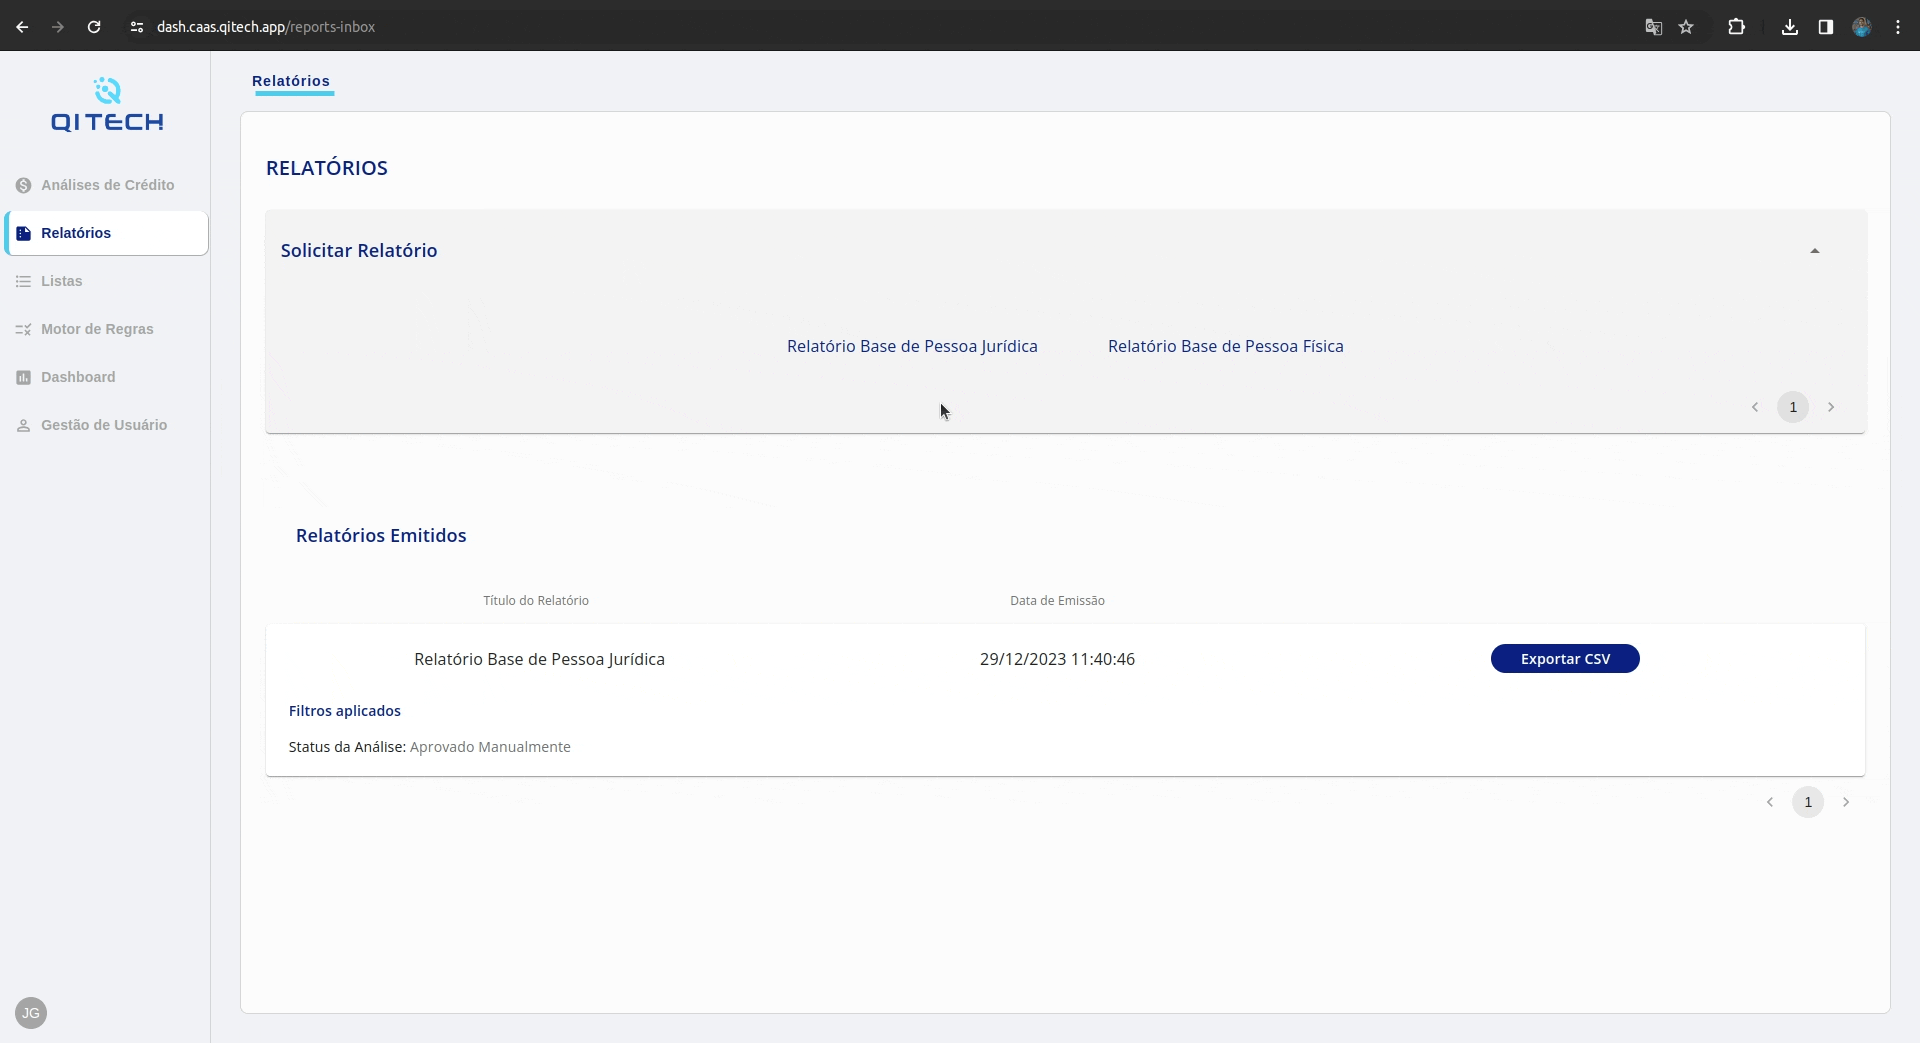Click emitted report title Relatório Base de Pessoa Jurídica
Screen dimensions: 1920x1043
click(539, 659)
